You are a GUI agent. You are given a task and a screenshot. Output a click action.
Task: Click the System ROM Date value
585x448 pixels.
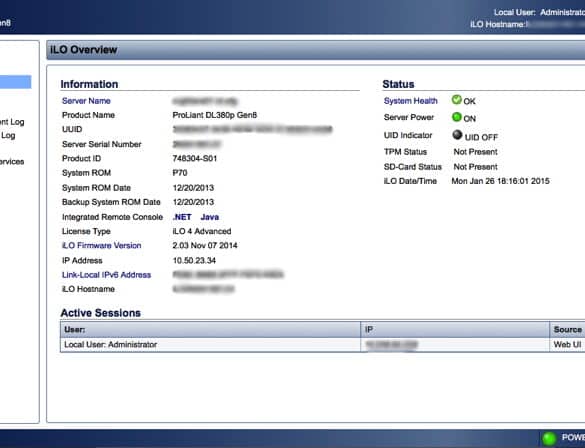[193, 188]
